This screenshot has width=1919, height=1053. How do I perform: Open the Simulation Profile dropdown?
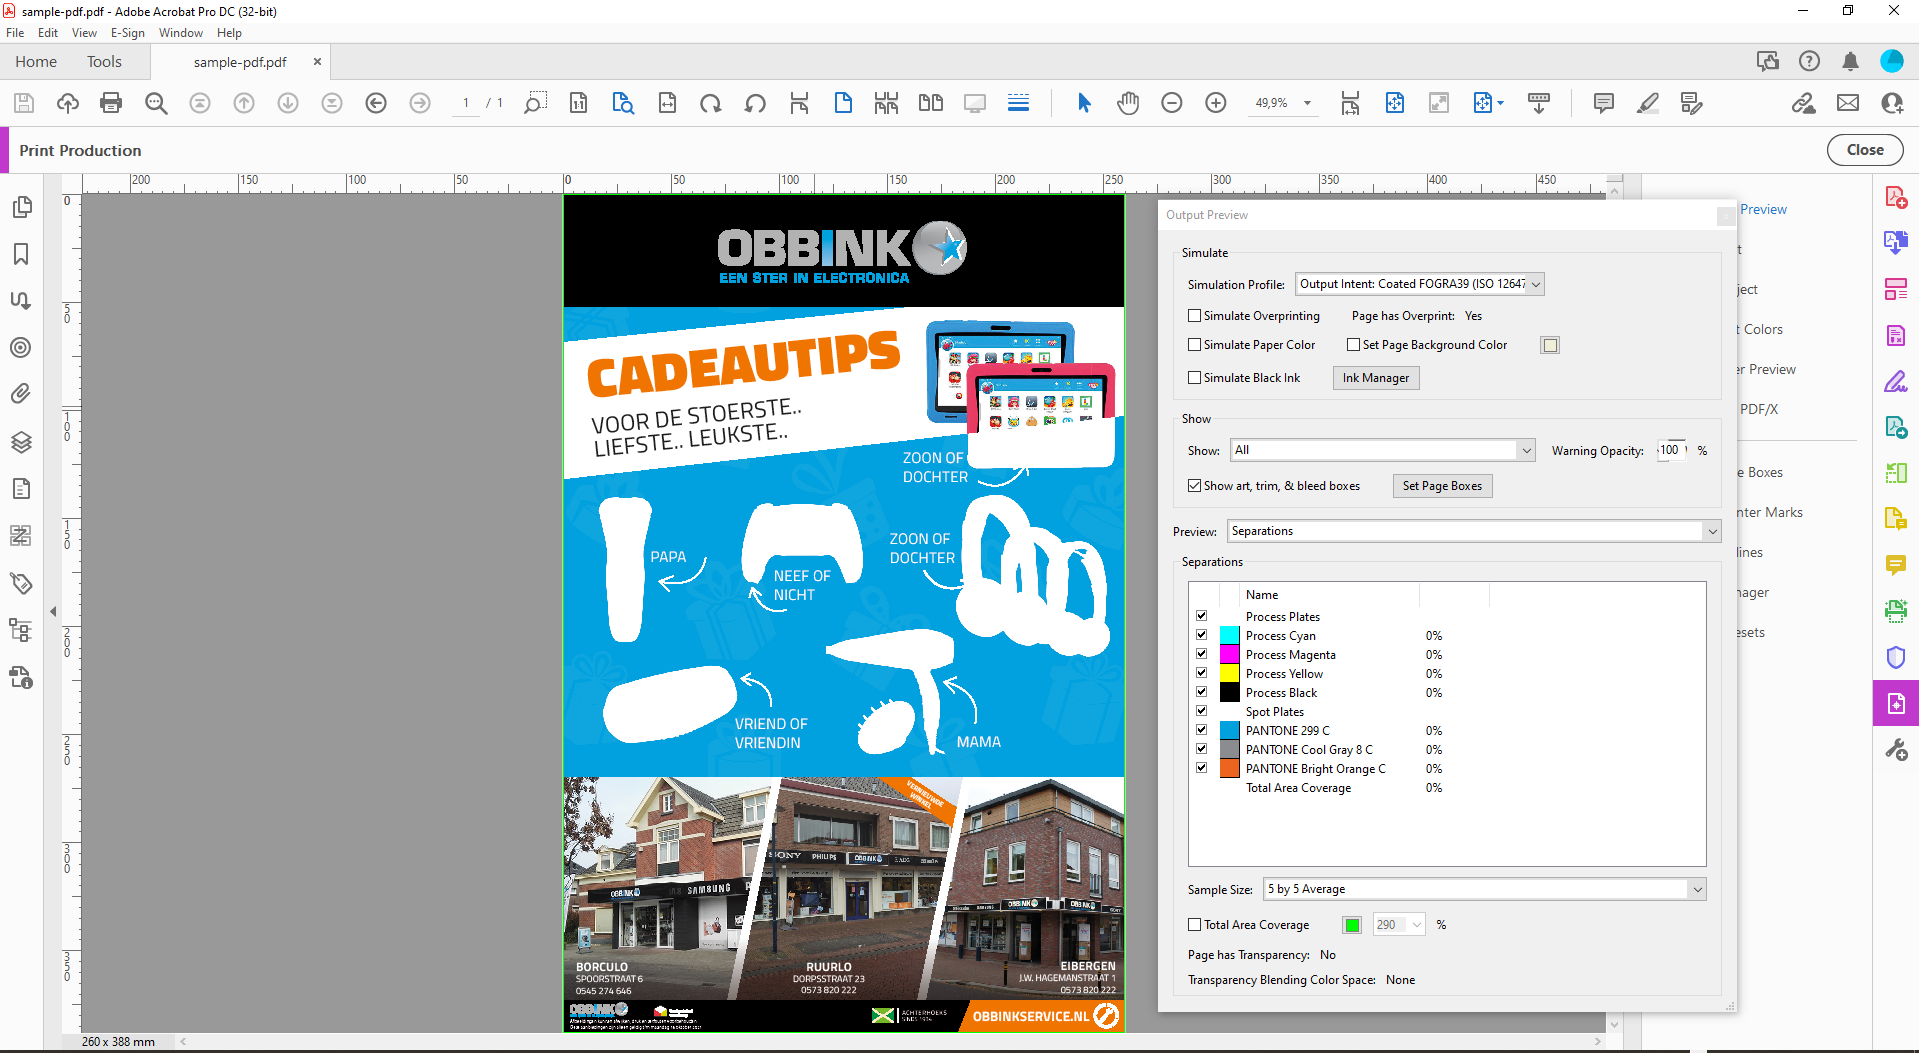click(x=1534, y=284)
